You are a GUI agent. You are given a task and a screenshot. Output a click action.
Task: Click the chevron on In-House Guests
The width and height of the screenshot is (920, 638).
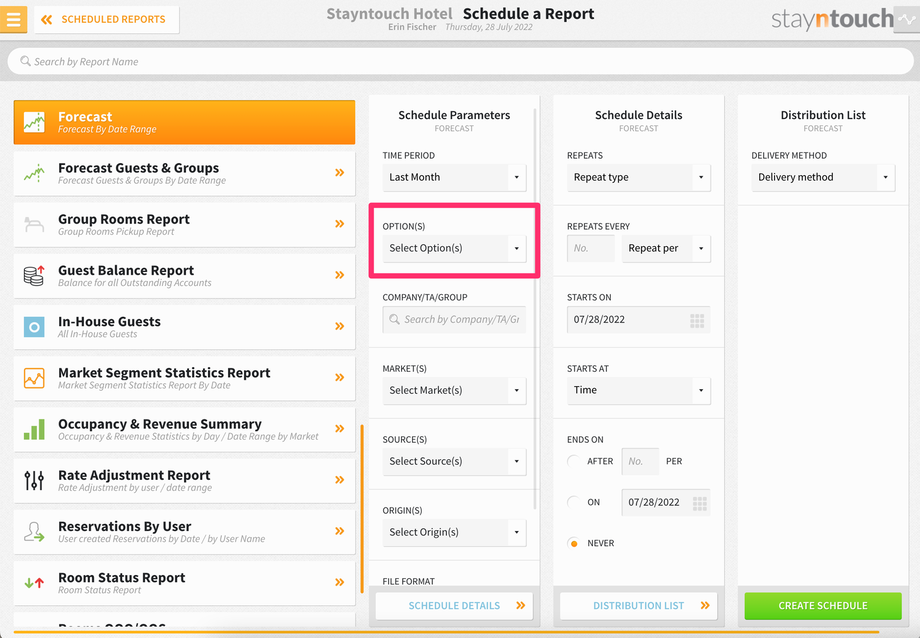(340, 326)
